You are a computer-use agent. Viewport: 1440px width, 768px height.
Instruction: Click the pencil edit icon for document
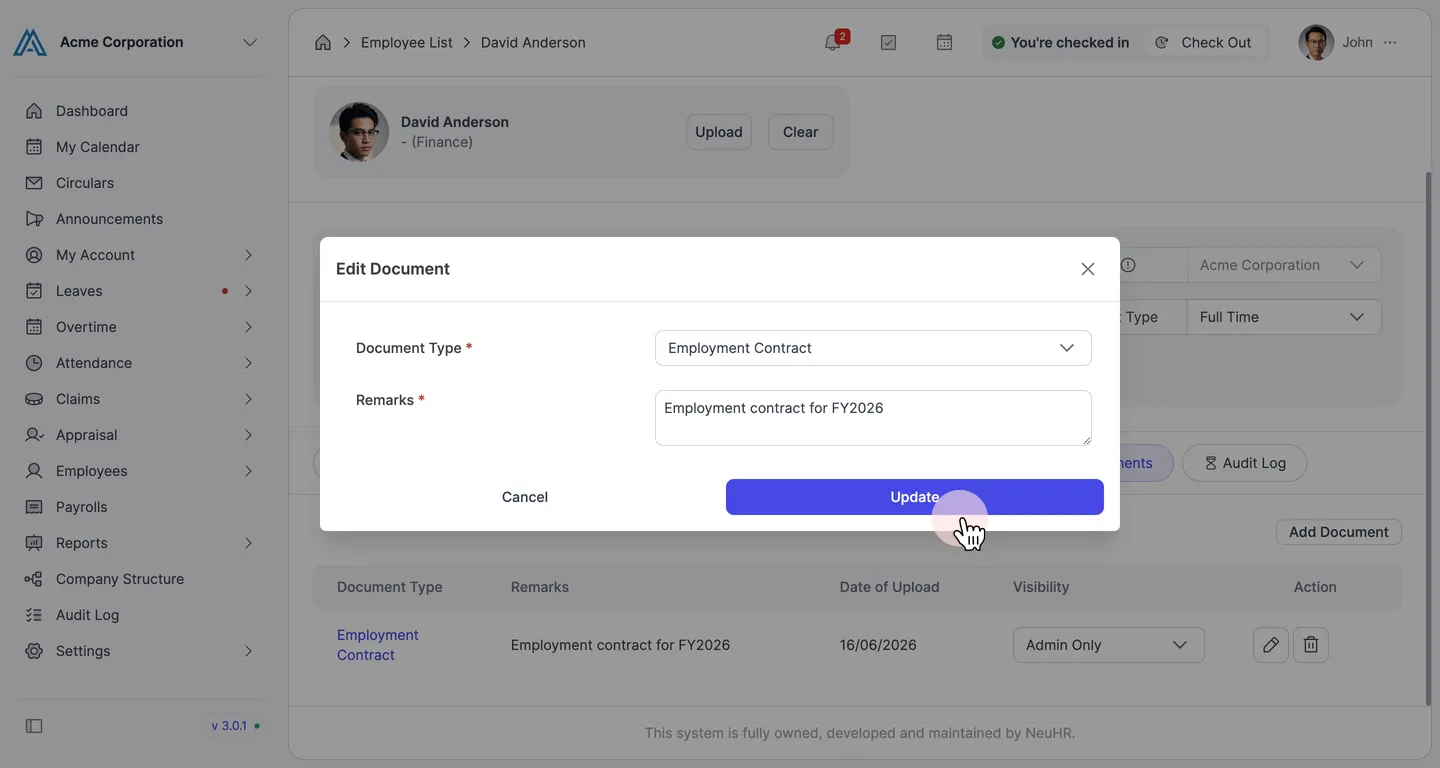click(x=1270, y=645)
